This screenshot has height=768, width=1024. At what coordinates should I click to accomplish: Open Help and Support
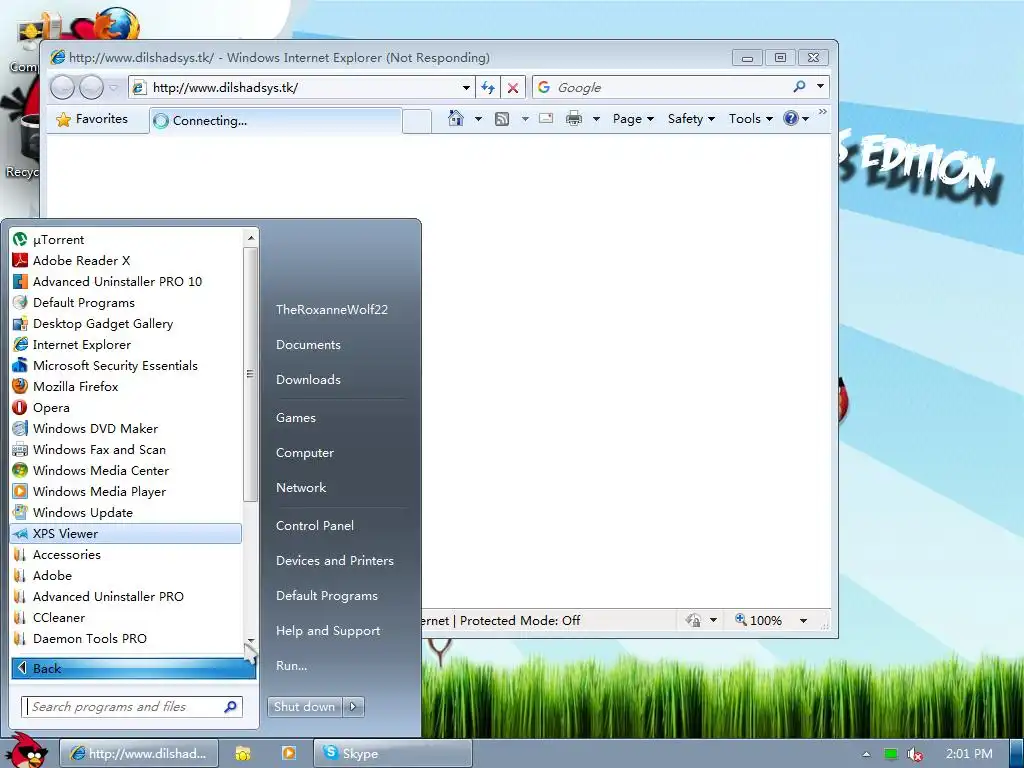pyautogui.click(x=328, y=631)
